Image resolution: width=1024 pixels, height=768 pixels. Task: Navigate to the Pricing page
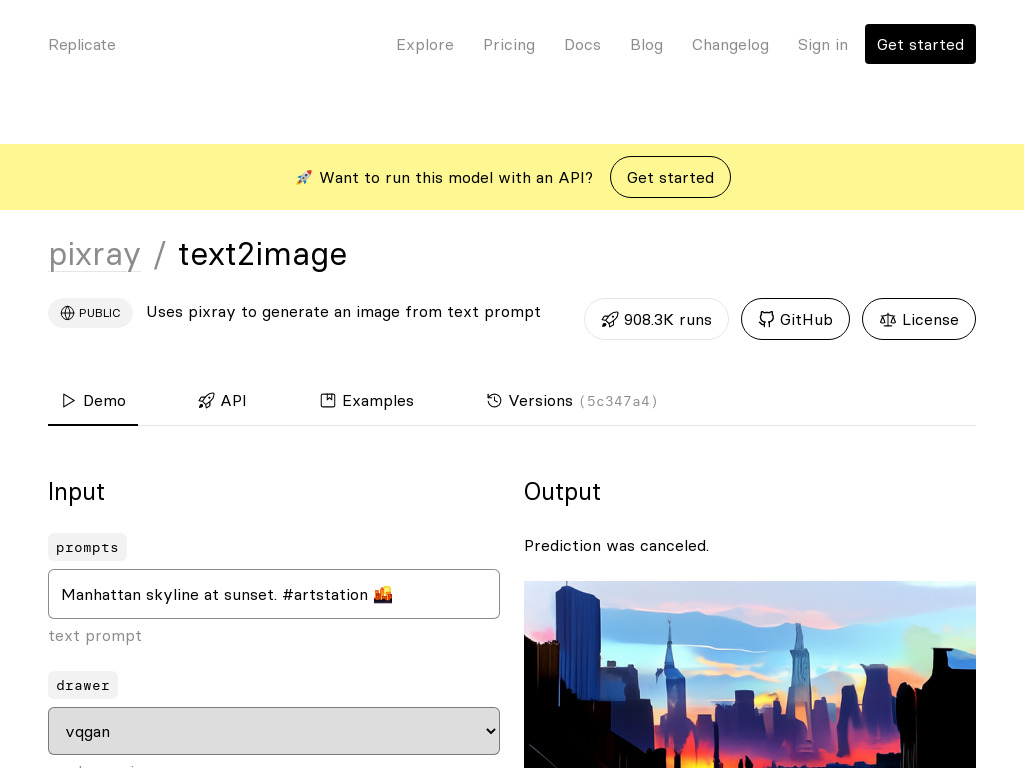pos(509,44)
